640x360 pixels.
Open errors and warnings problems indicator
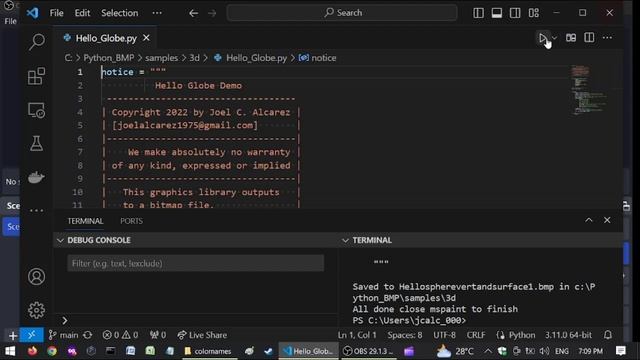coord(120,335)
